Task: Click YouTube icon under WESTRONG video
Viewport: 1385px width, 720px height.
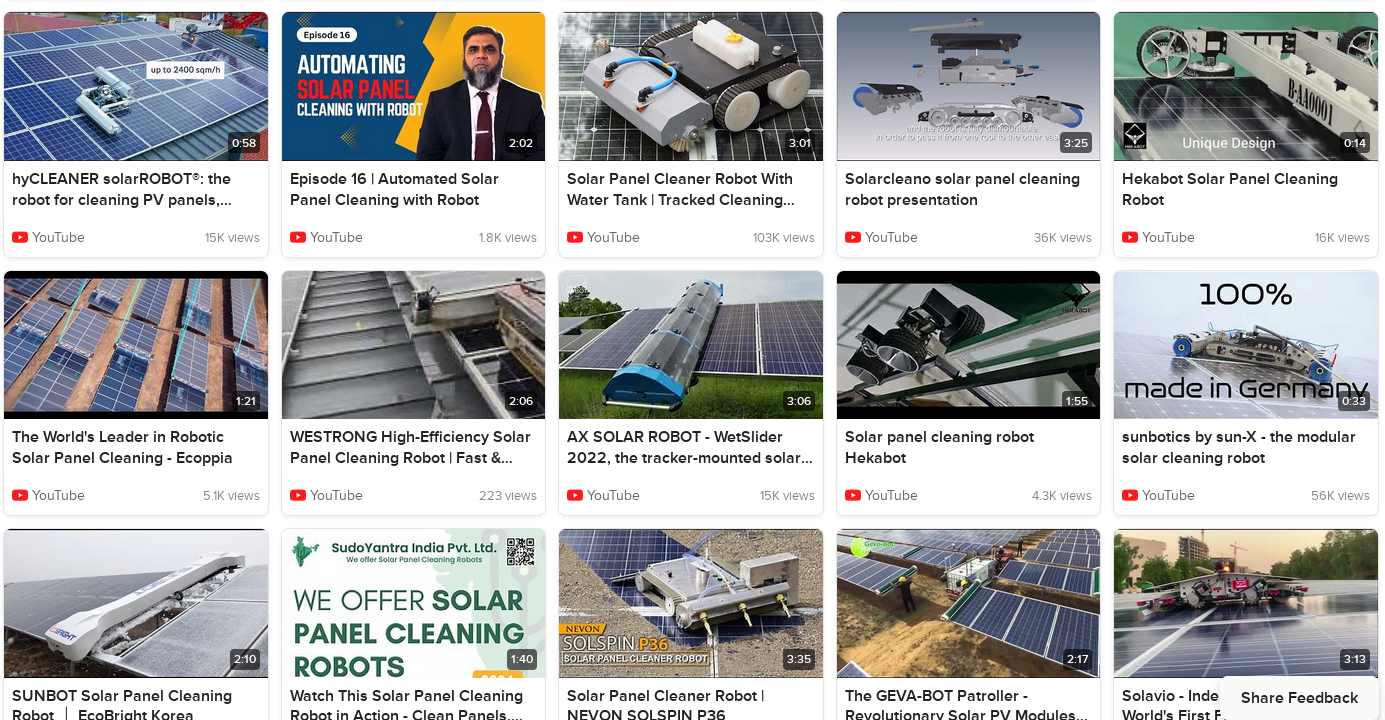Action: tap(298, 496)
